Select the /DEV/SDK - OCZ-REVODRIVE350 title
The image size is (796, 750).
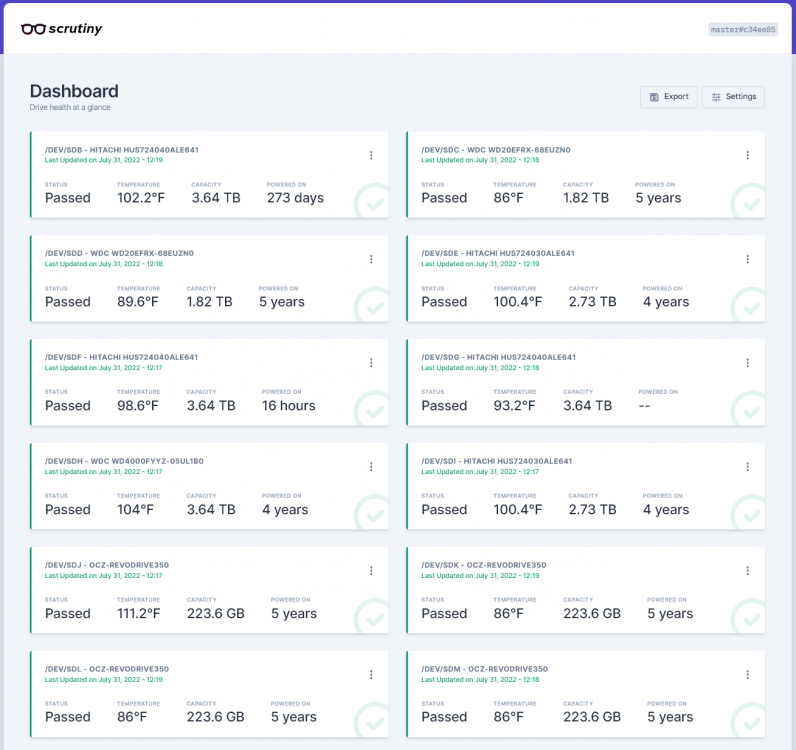click(483, 565)
